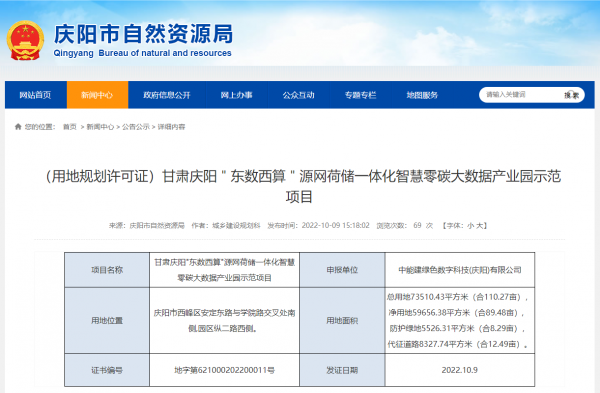Image resolution: width=600 pixels, height=393 pixels.
Task: Open 专题专栏 navigation item
Action: 360,95
